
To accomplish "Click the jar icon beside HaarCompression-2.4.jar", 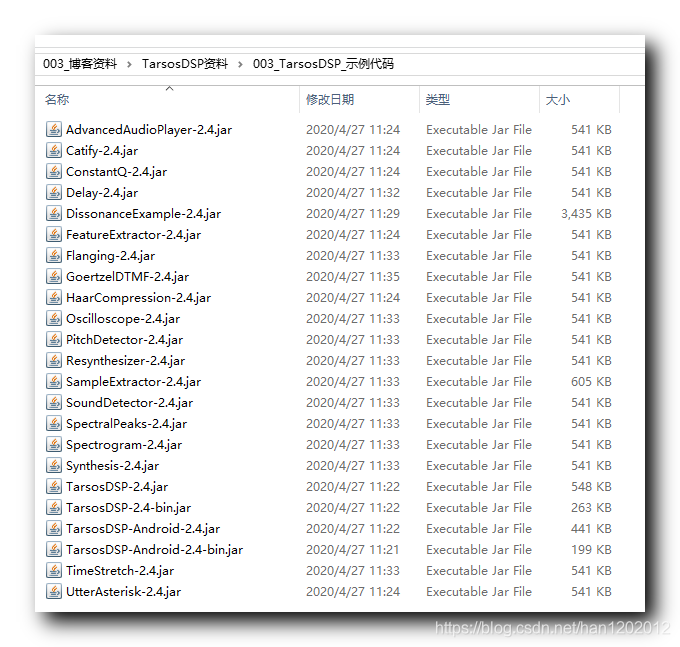I will pyautogui.click(x=54, y=297).
